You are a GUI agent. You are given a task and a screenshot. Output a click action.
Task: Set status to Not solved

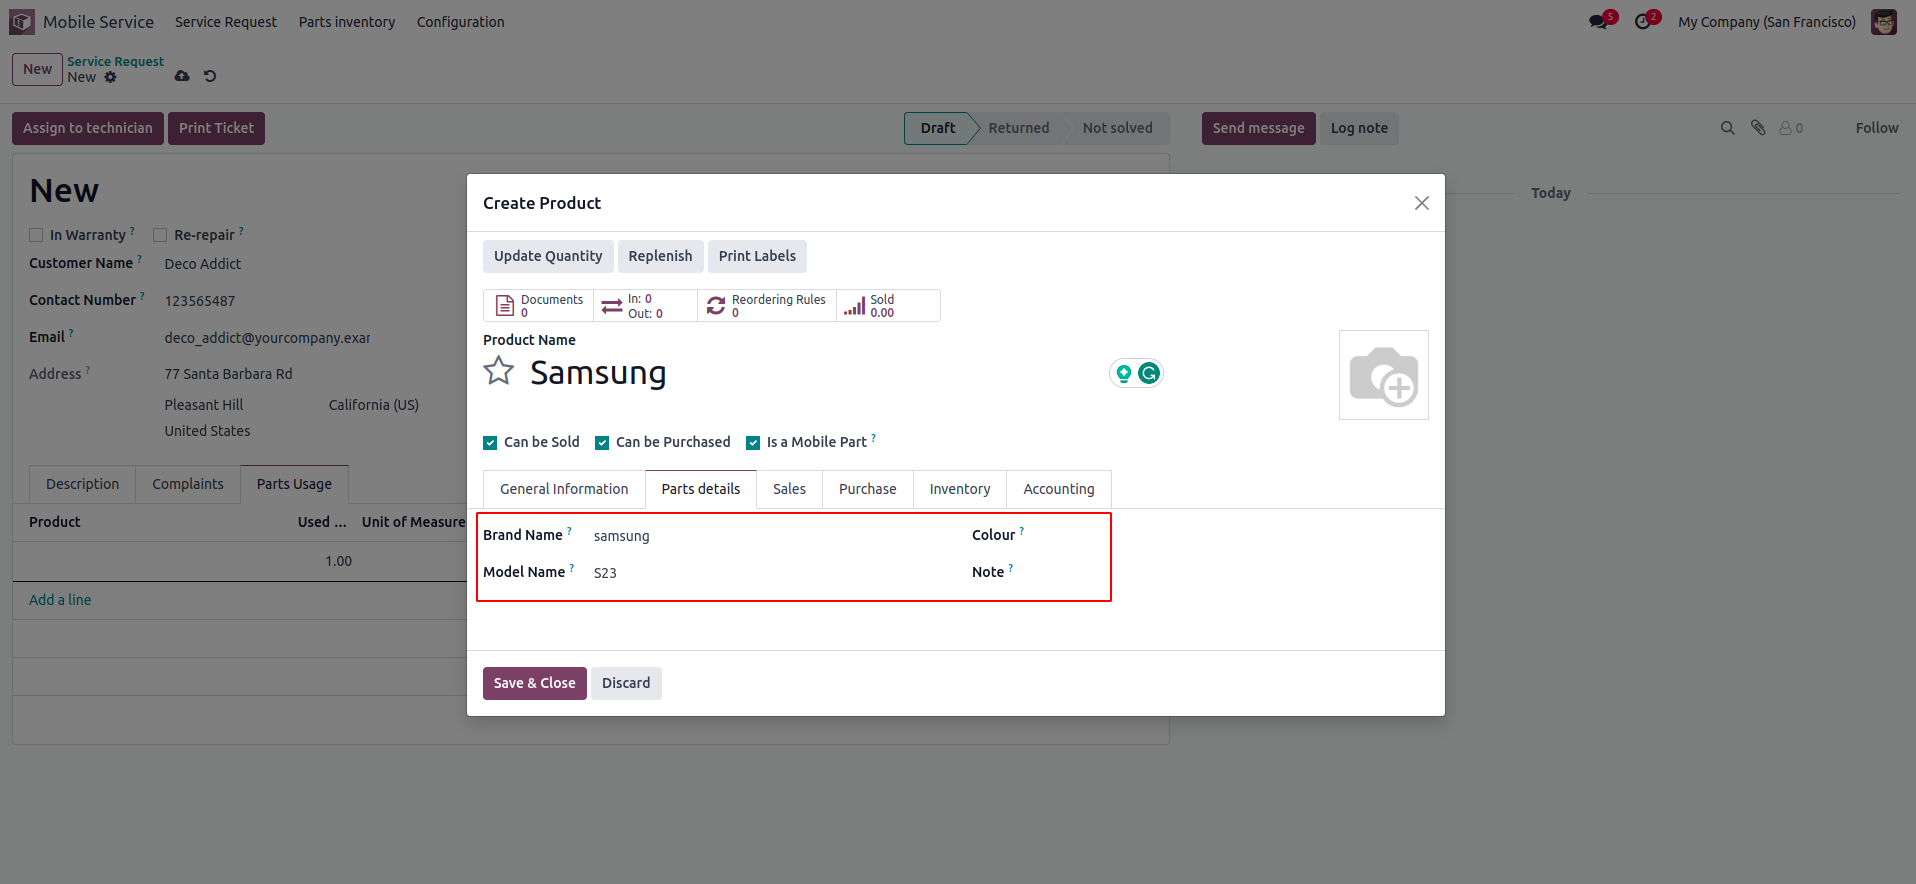coord(1117,128)
